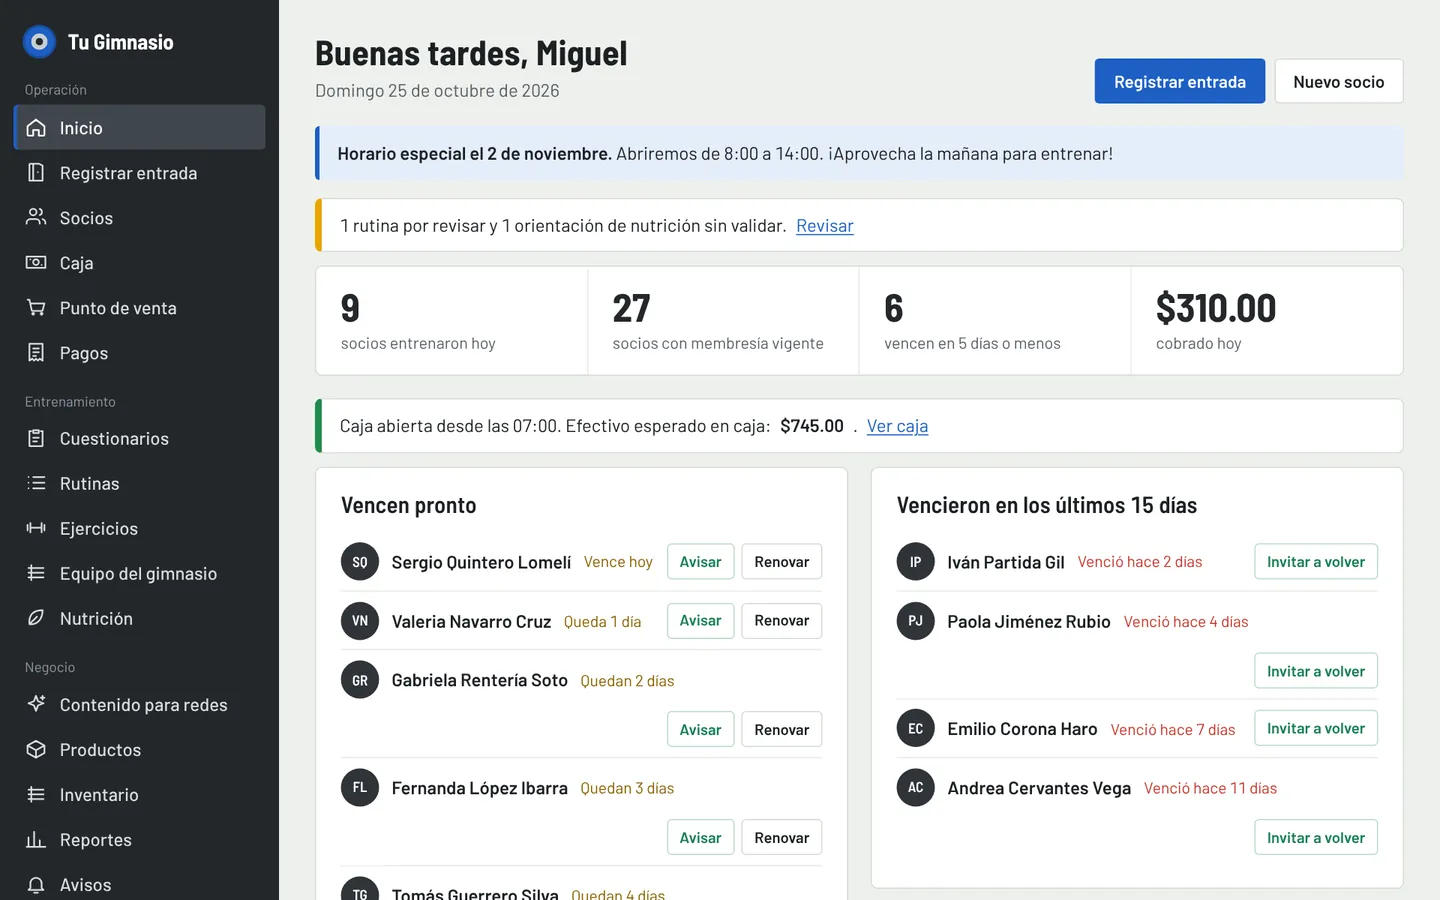Click the box icon beside Productos

(x=36, y=749)
